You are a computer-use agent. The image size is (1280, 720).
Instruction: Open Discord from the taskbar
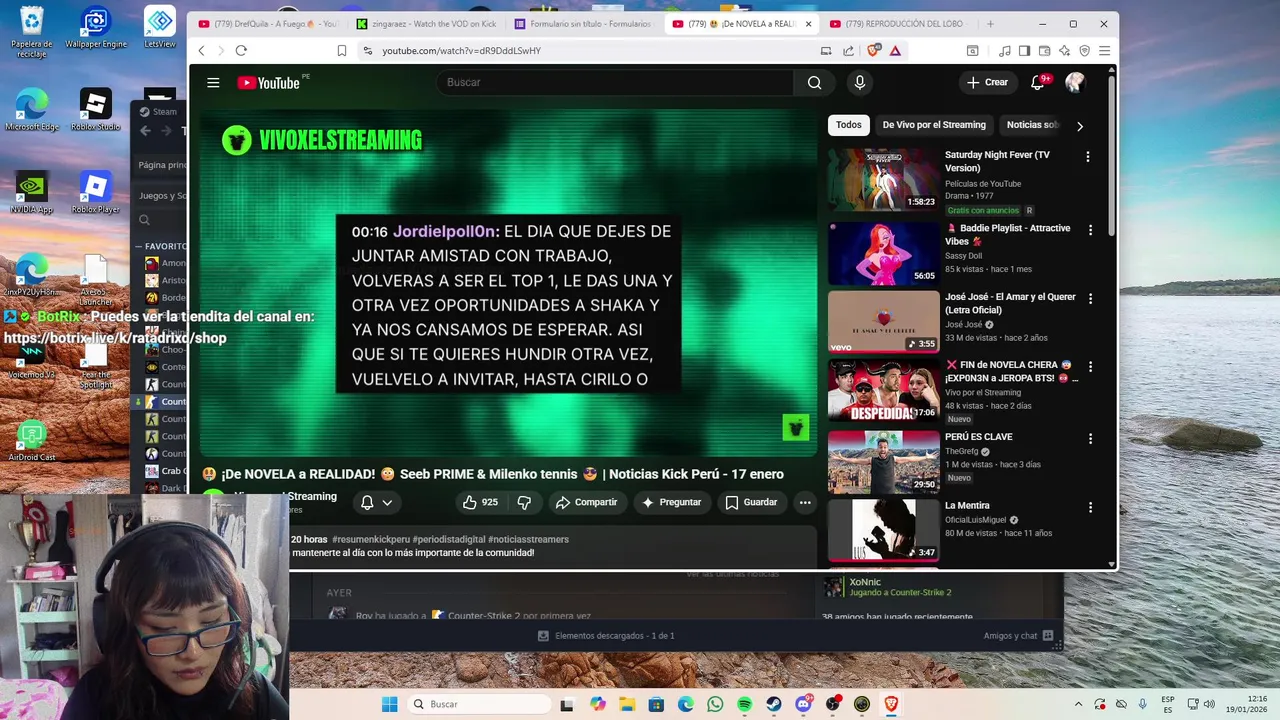pyautogui.click(x=803, y=704)
